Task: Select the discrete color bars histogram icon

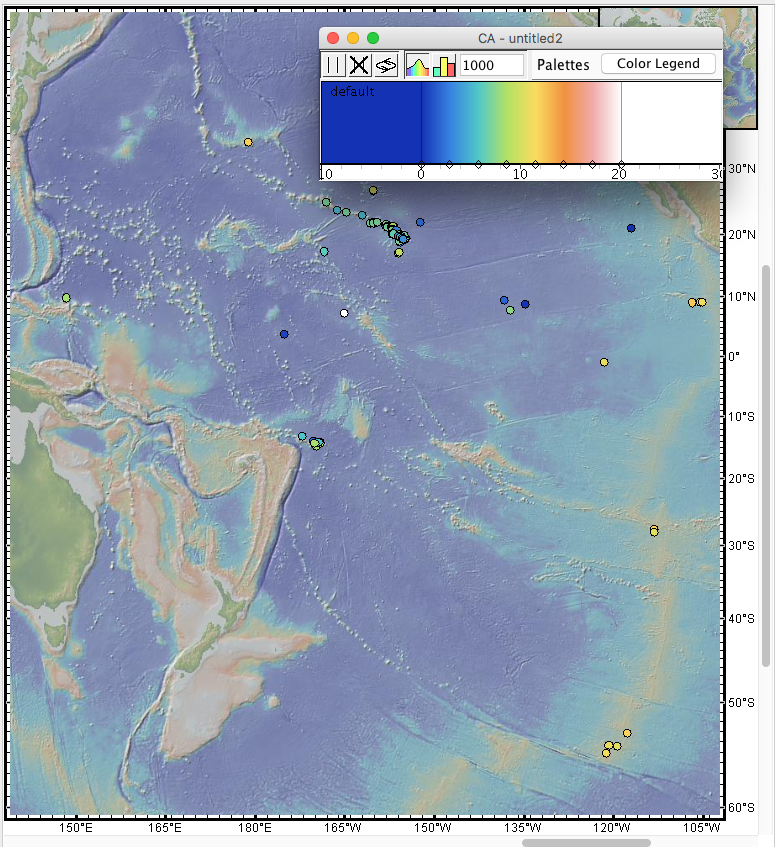Action: coord(444,65)
